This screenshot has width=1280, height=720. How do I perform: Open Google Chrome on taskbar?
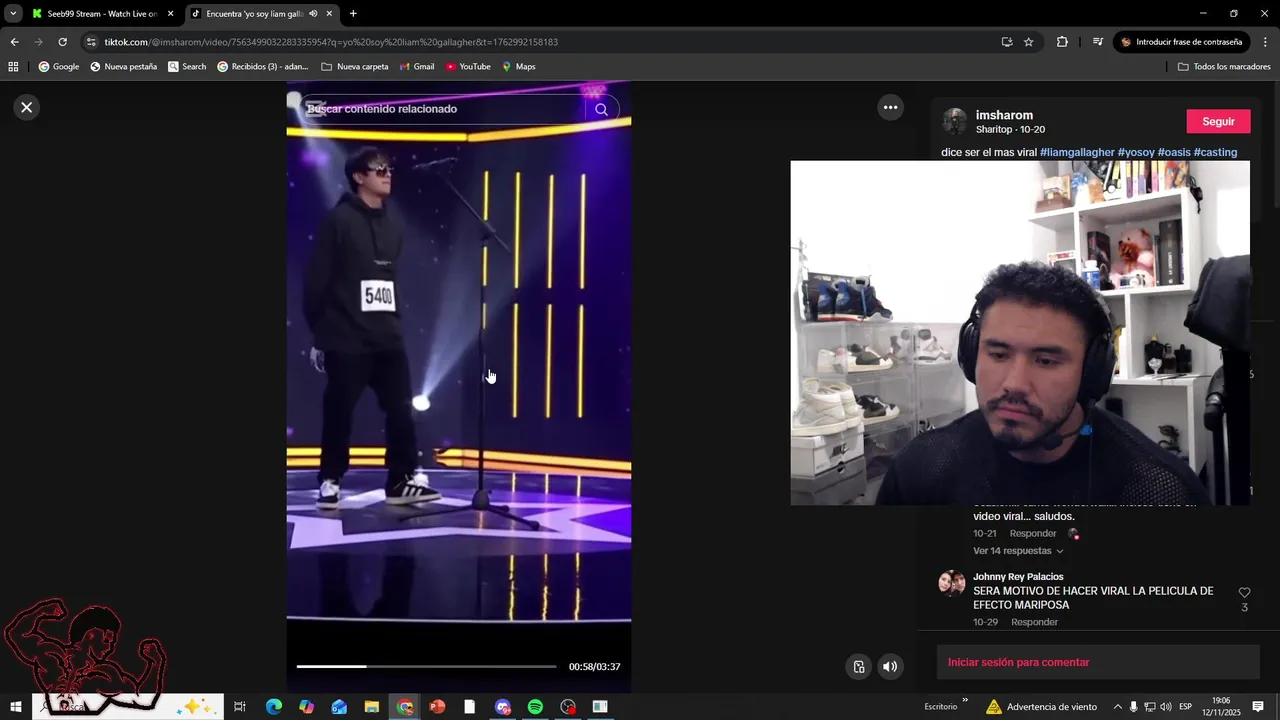[x=404, y=707]
